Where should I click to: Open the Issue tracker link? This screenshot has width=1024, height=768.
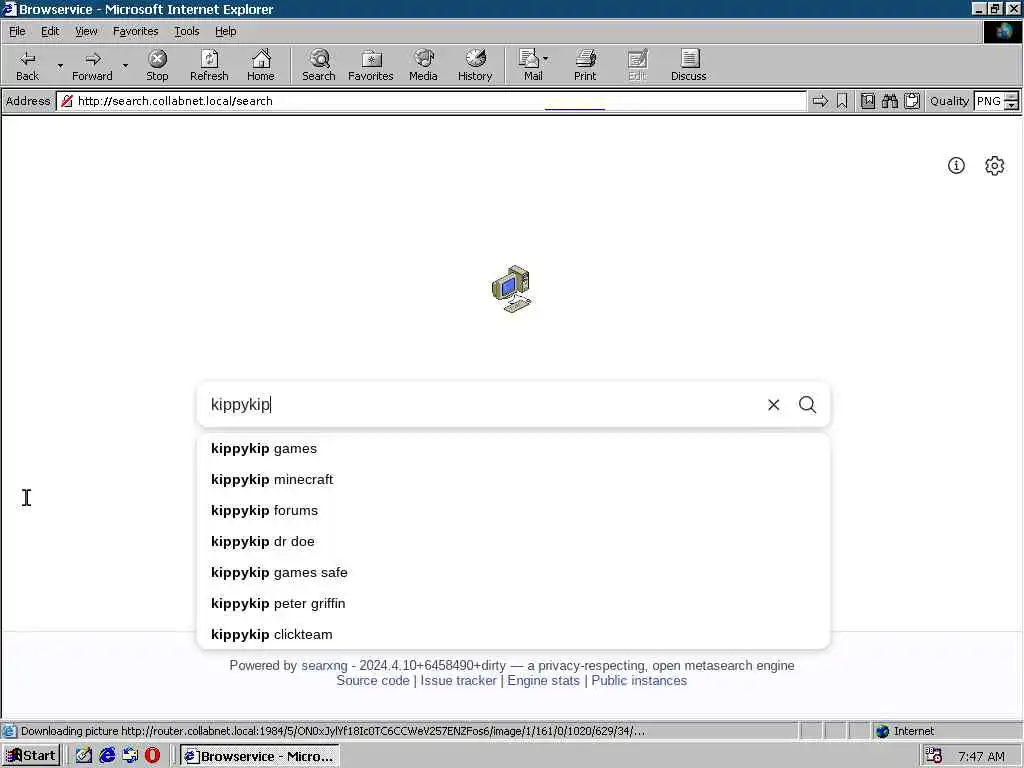(458, 680)
